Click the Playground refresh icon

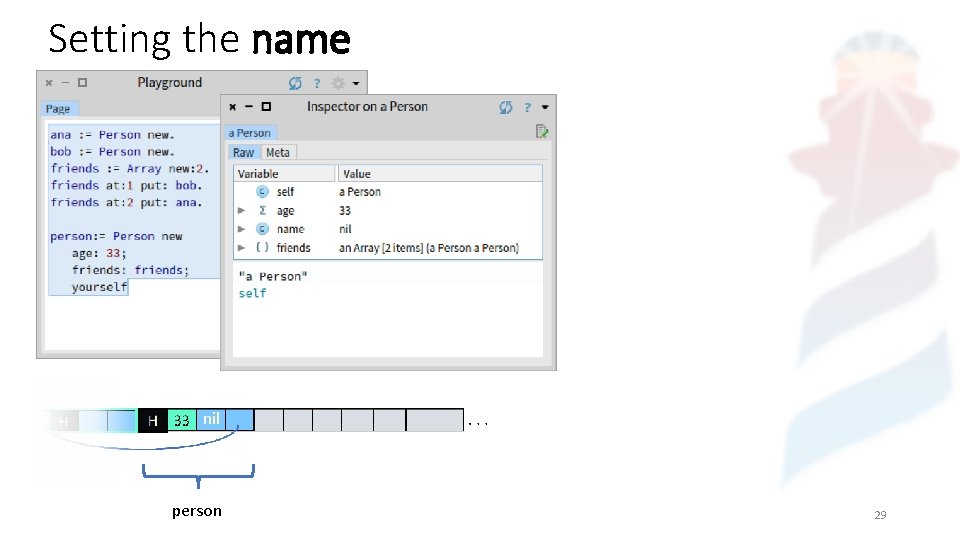click(295, 83)
